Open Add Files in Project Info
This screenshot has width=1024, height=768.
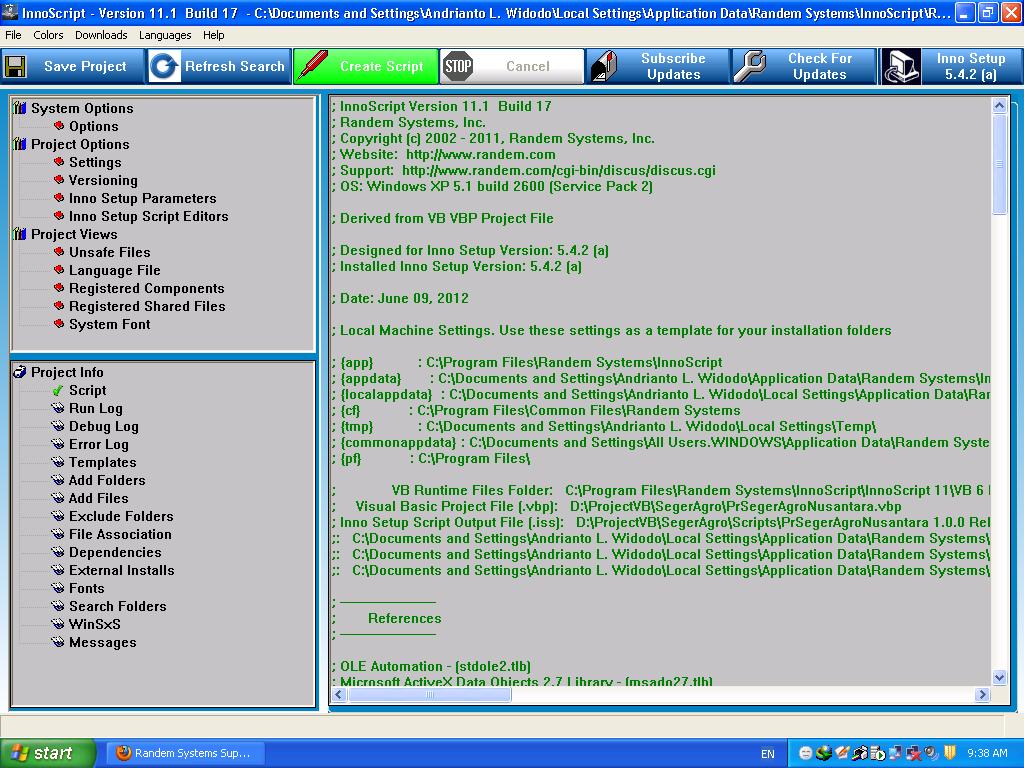tap(99, 498)
